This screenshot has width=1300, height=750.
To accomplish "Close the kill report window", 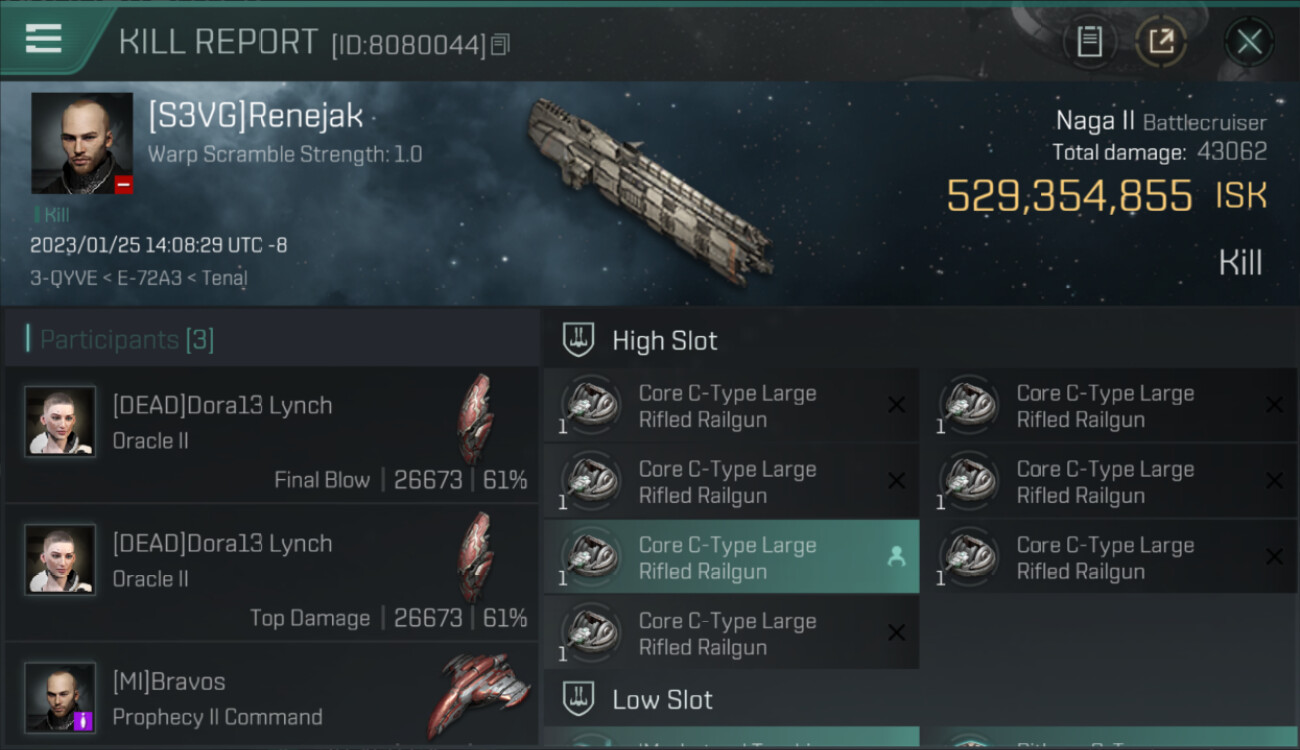I will point(1249,42).
